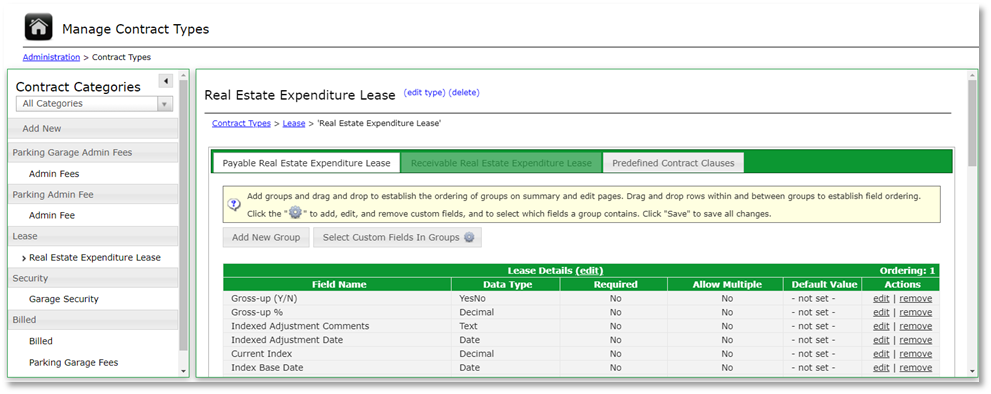Click the Parking Admin Fee category header
Viewport: 991px width, 394px height.
click(93, 195)
